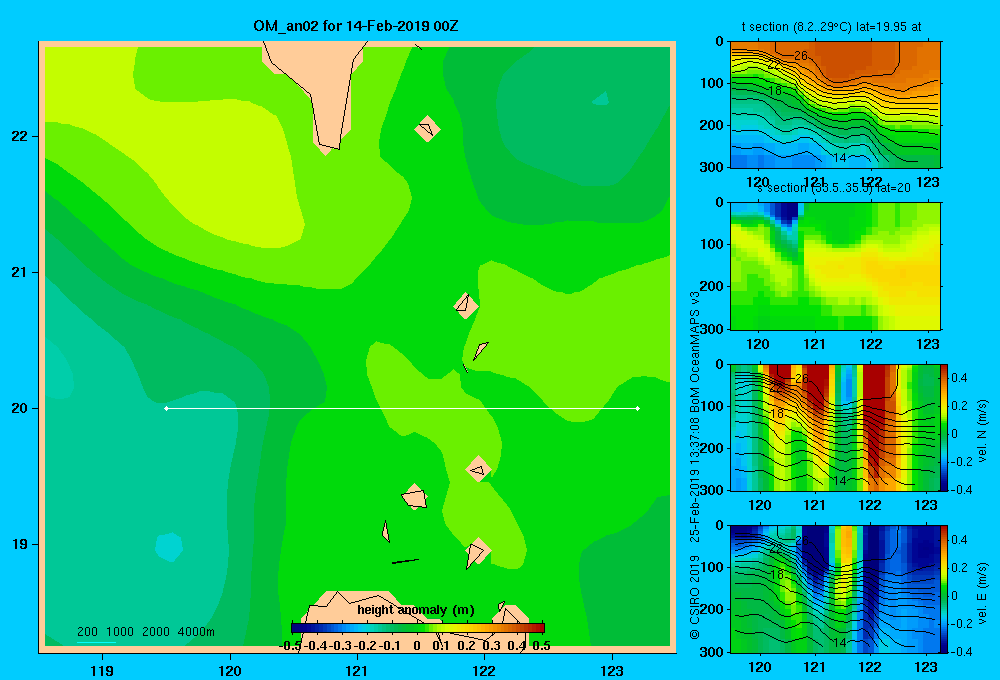
Task: Click longitude '121' under the salinity section
Action: (x=814, y=344)
